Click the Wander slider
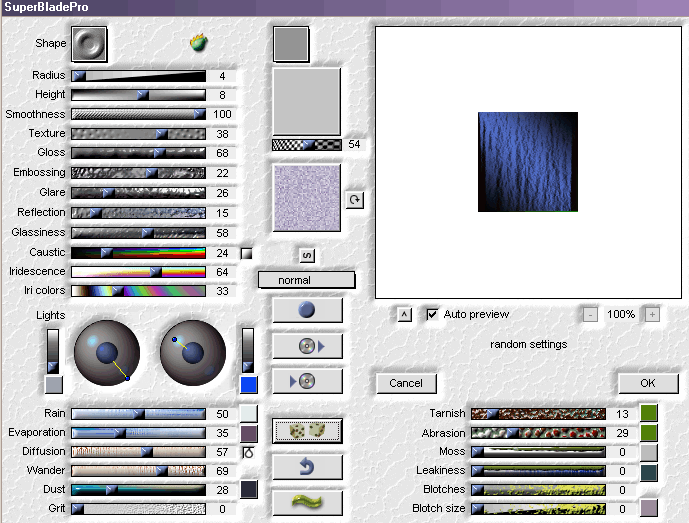The image size is (689, 523). (x=138, y=471)
